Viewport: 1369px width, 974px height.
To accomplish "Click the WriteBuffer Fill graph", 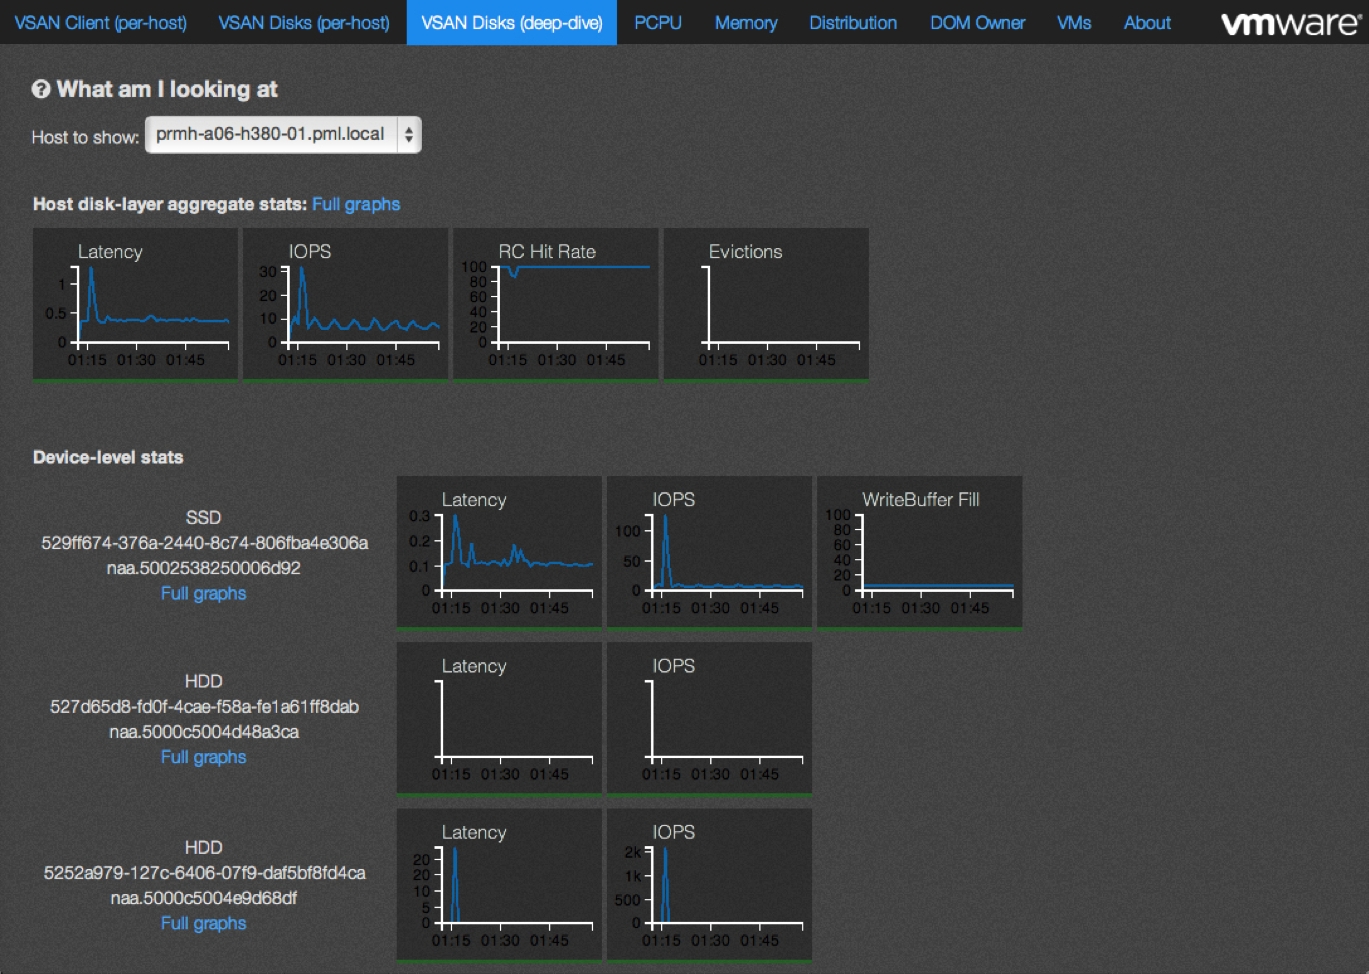I will pos(920,552).
